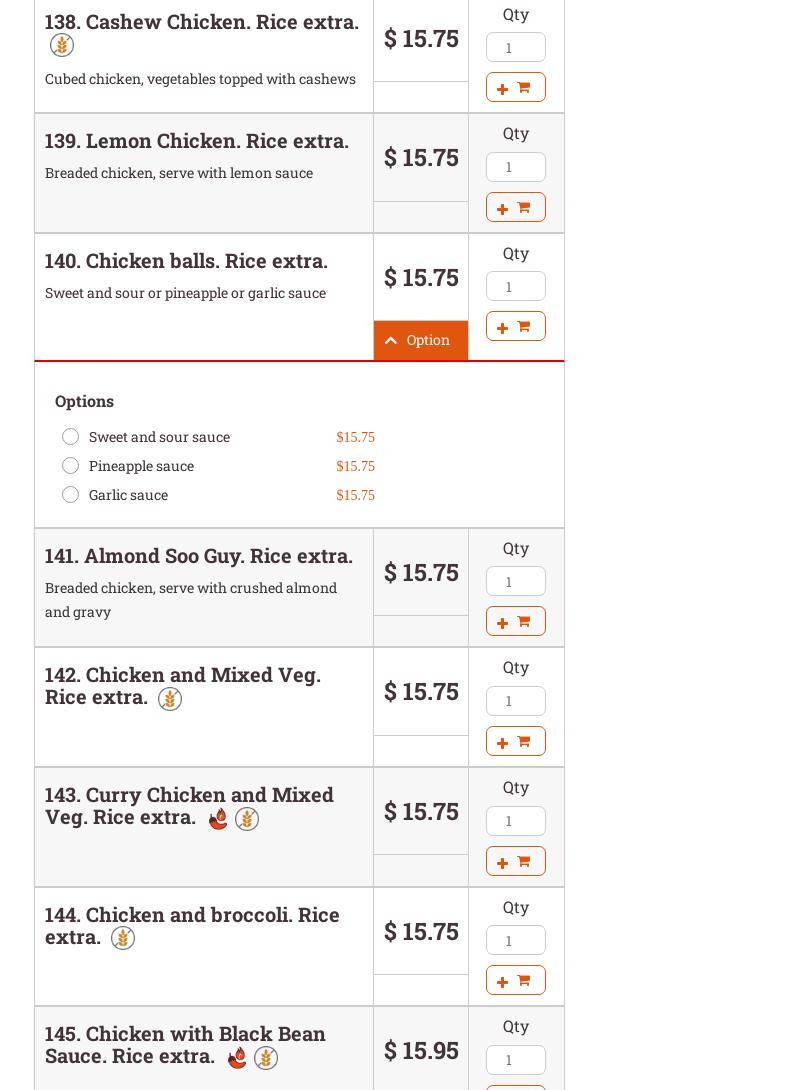Add Chicken and Mixed Veg to cart
The image size is (785, 1090).
point(515,741)
